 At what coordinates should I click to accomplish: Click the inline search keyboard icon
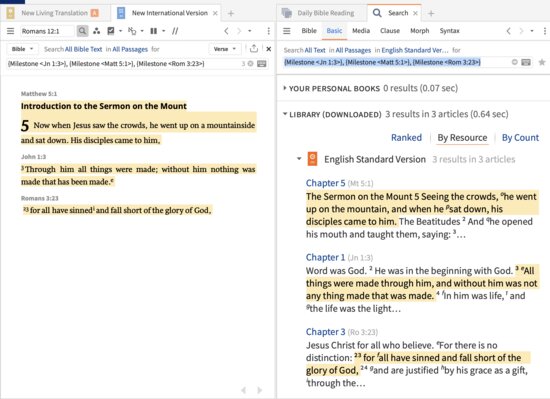tap(262, 64)
